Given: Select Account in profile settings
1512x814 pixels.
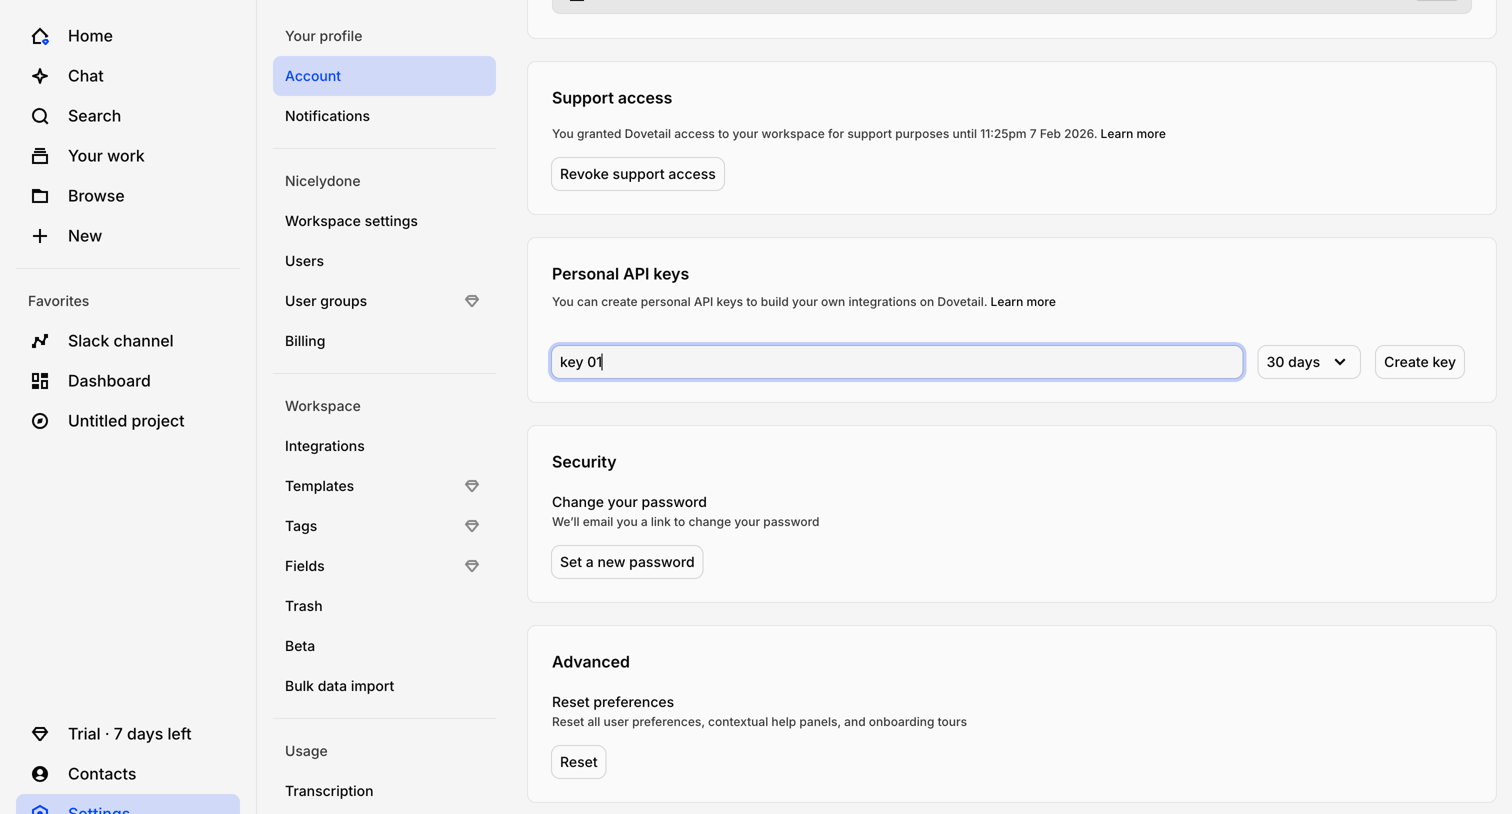Looking at the screenshot, I should tap(384, 76).
